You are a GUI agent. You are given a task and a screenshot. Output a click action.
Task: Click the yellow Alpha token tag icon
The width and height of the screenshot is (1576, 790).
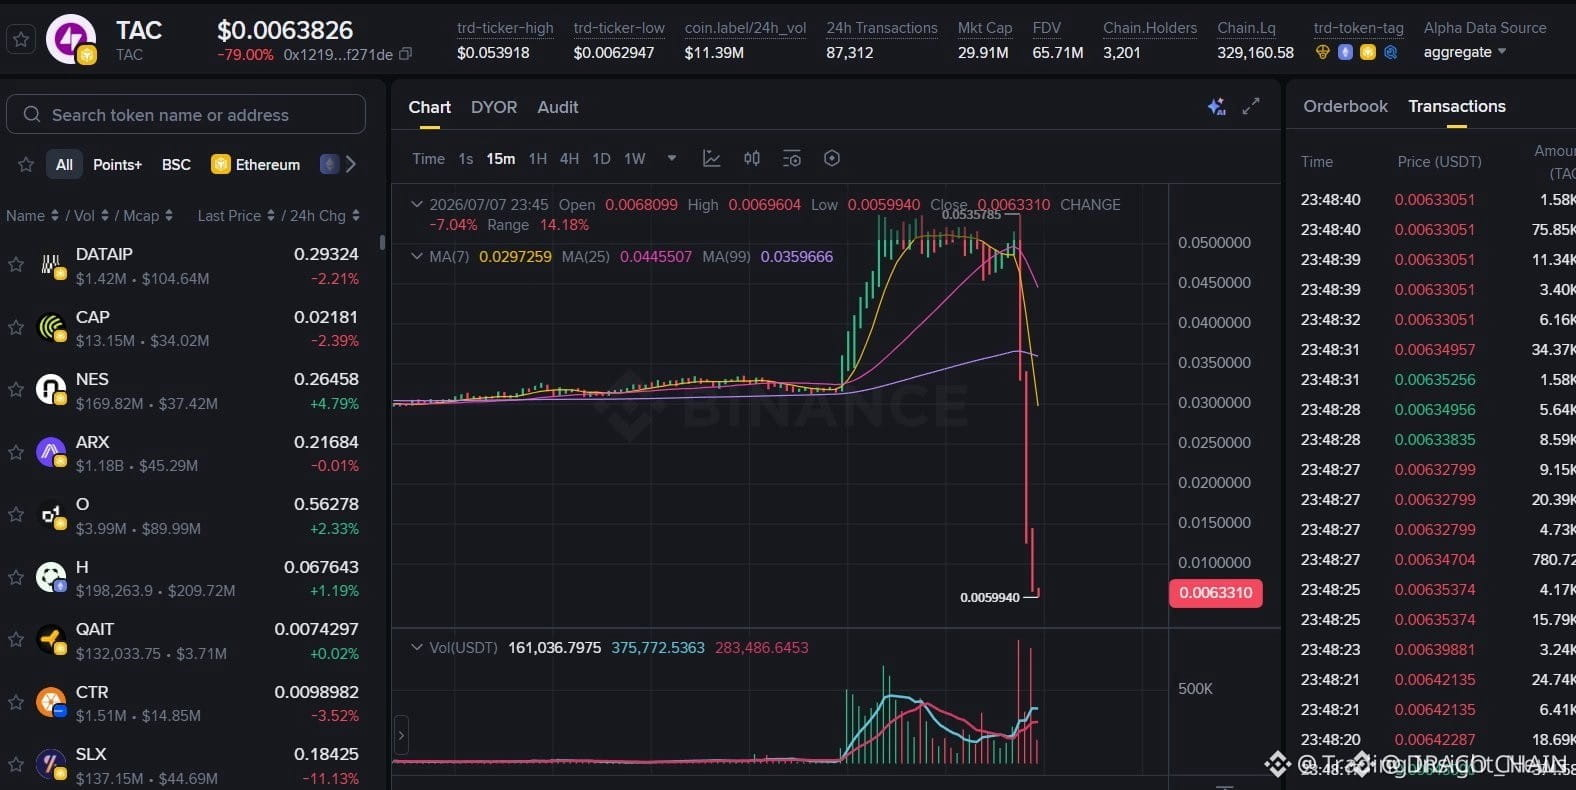point(1367,52)
